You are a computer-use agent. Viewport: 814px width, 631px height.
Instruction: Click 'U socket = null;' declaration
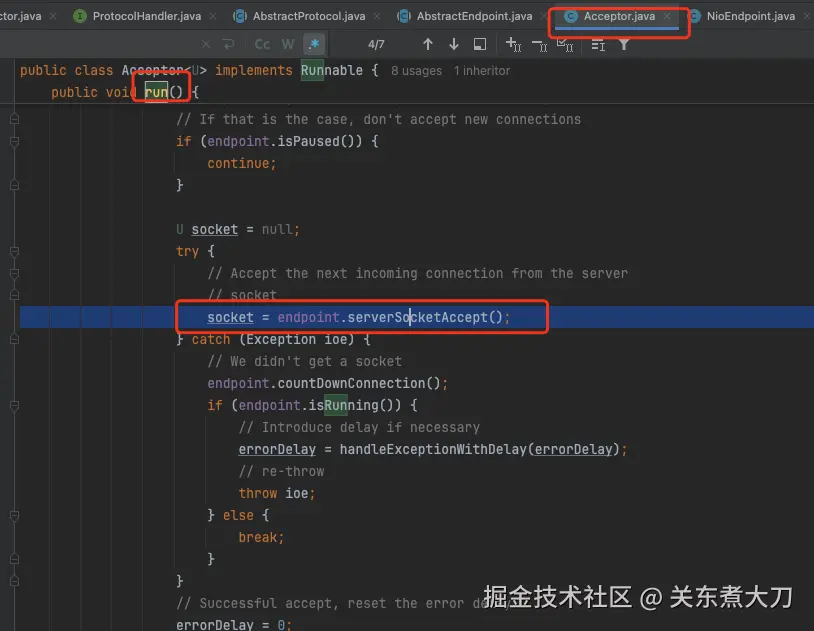tap(238, 230)
